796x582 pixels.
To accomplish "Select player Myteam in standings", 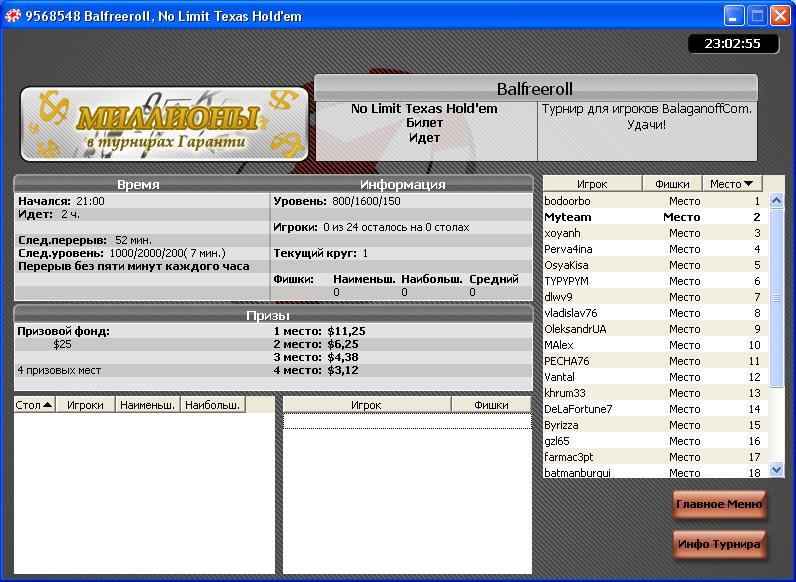I will [x=655, y=217].
